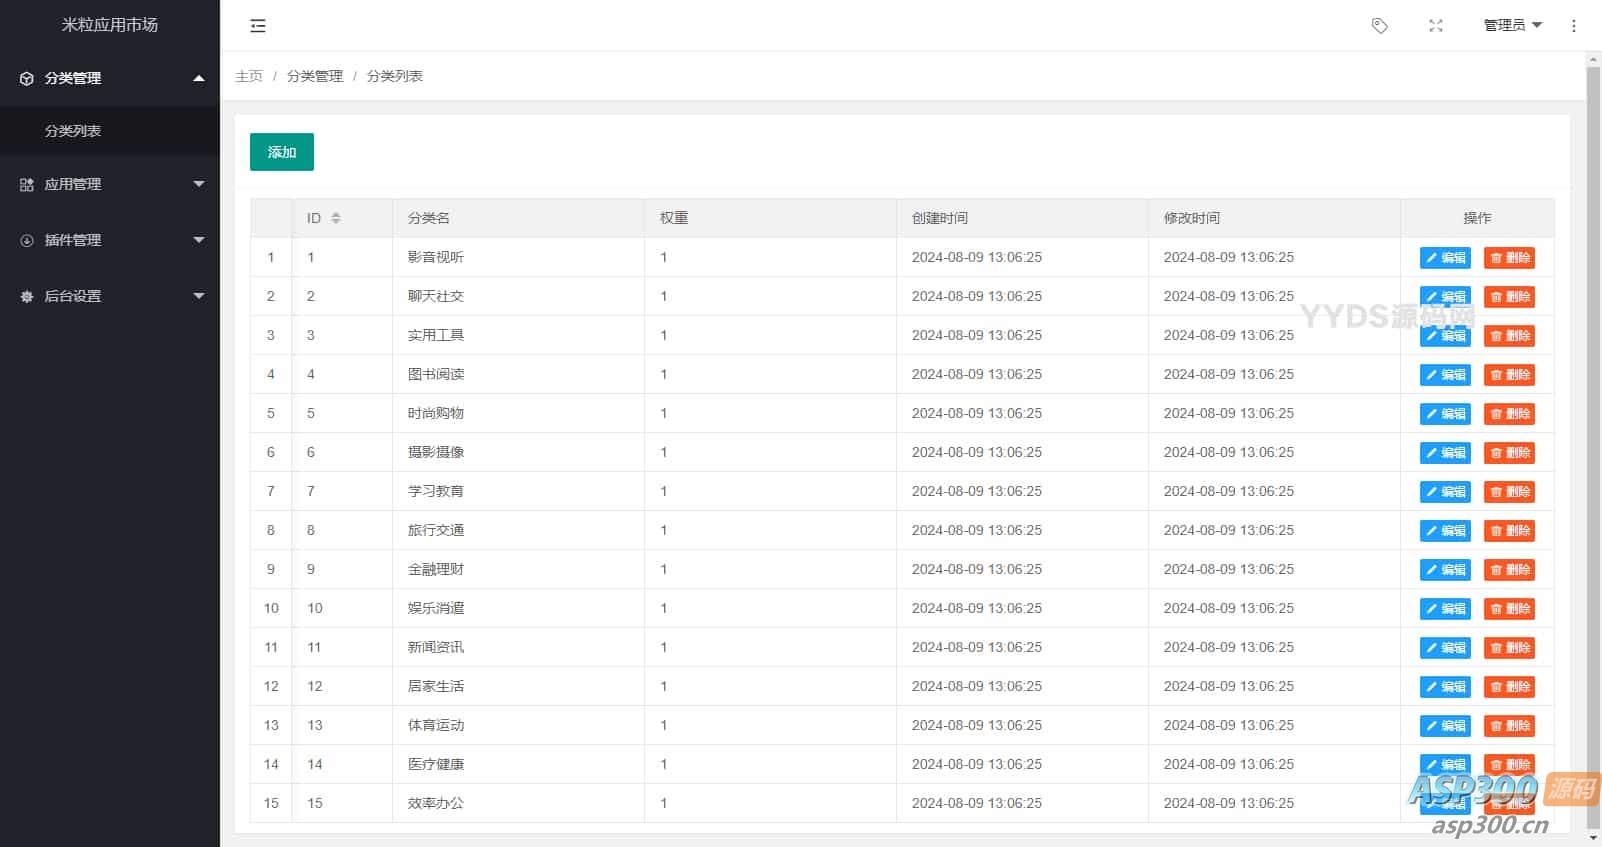Go to 主页 via the breadcrumb

pyautogui.click(x=249, y=76)
